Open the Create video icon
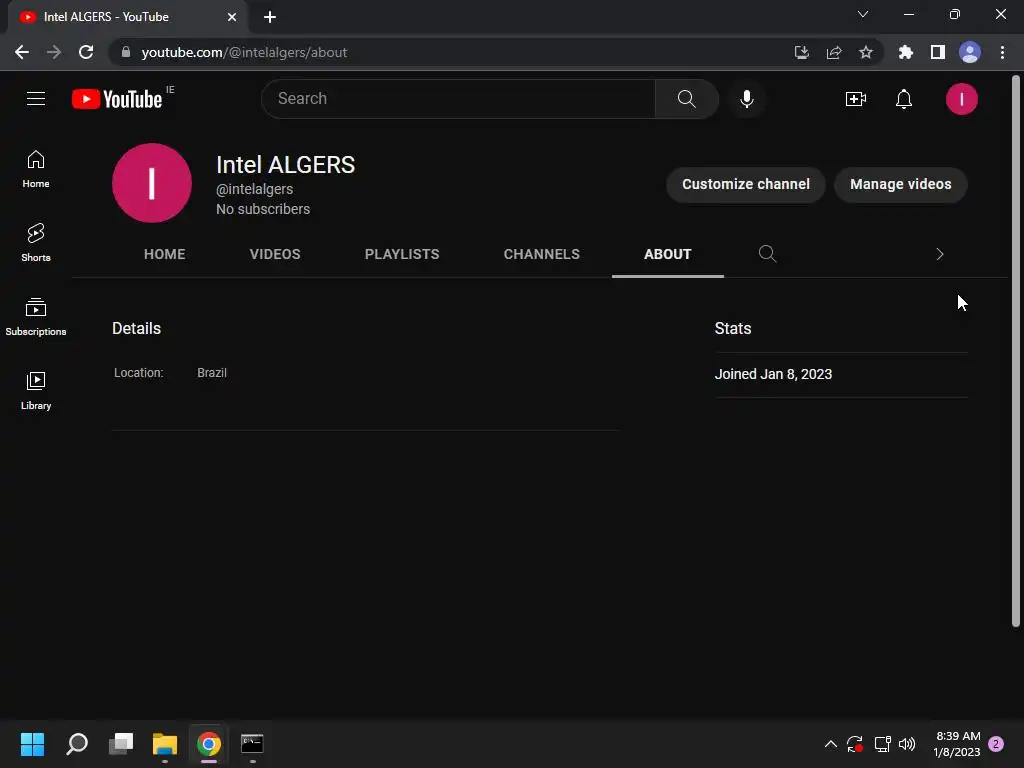This screenshot has height=768, width=1024. coord(856,99)
